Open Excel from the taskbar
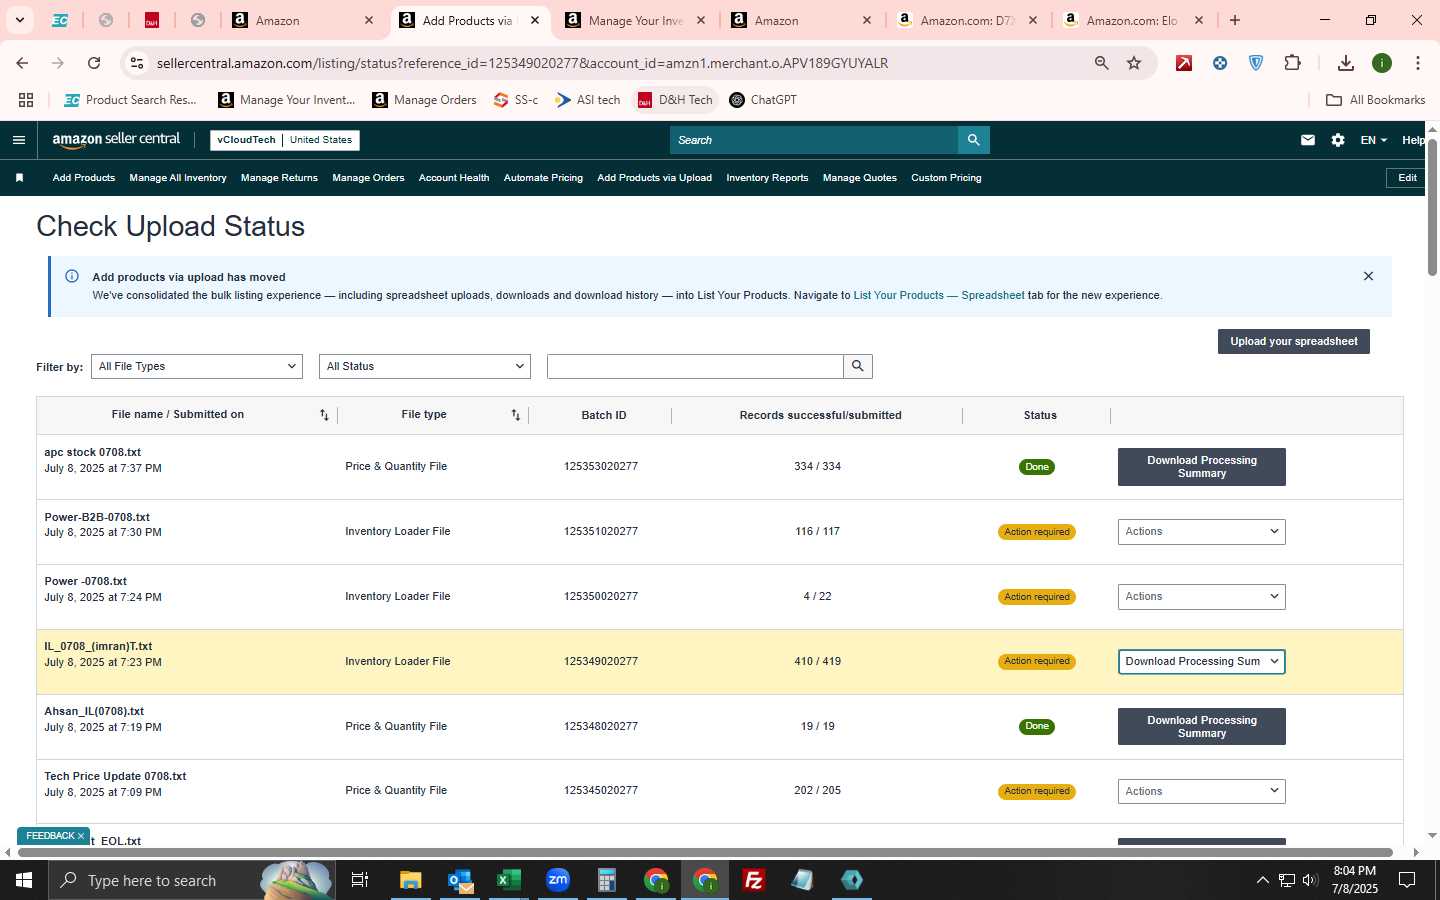The height and width of the screenshot is (900, 1440). tap(509, 880)
